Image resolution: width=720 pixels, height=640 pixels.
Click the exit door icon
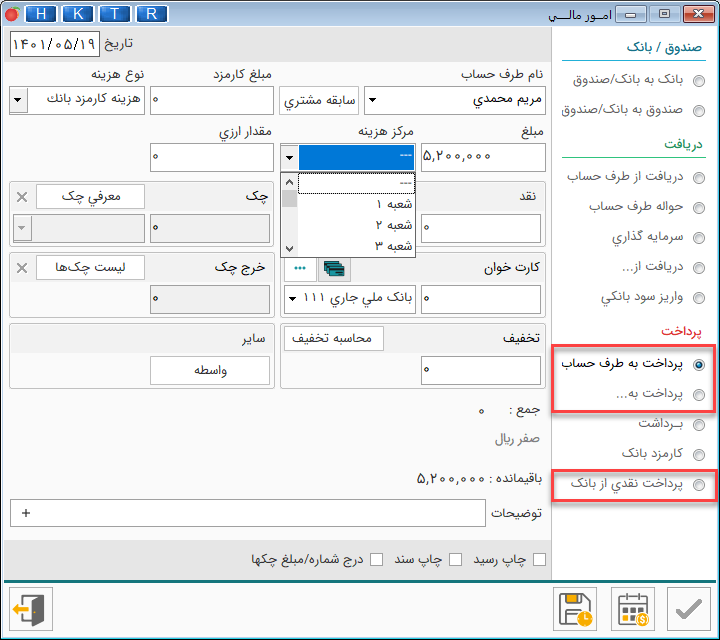[31, 609]
